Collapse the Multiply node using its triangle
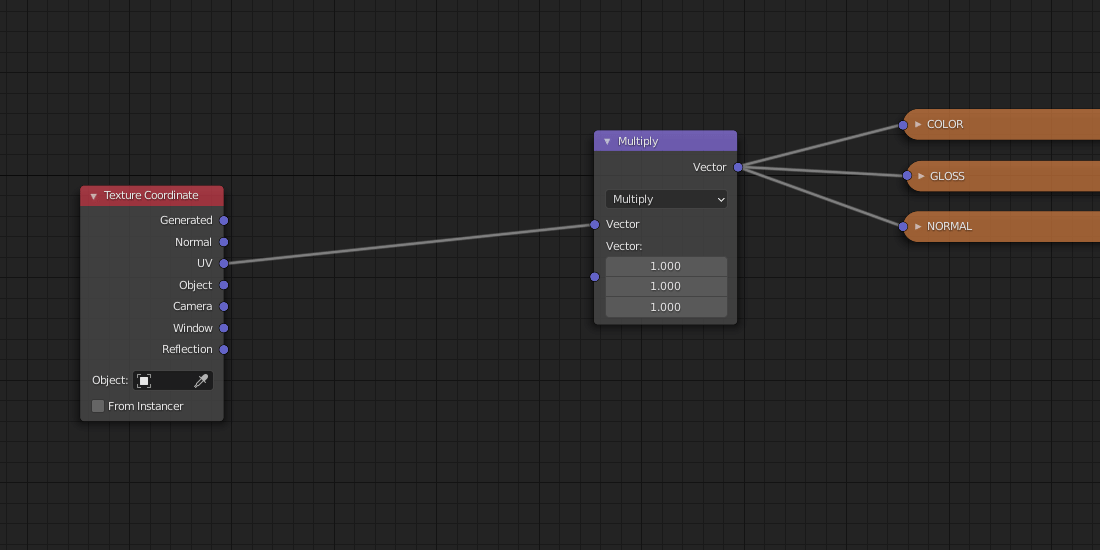 [608, 142]
